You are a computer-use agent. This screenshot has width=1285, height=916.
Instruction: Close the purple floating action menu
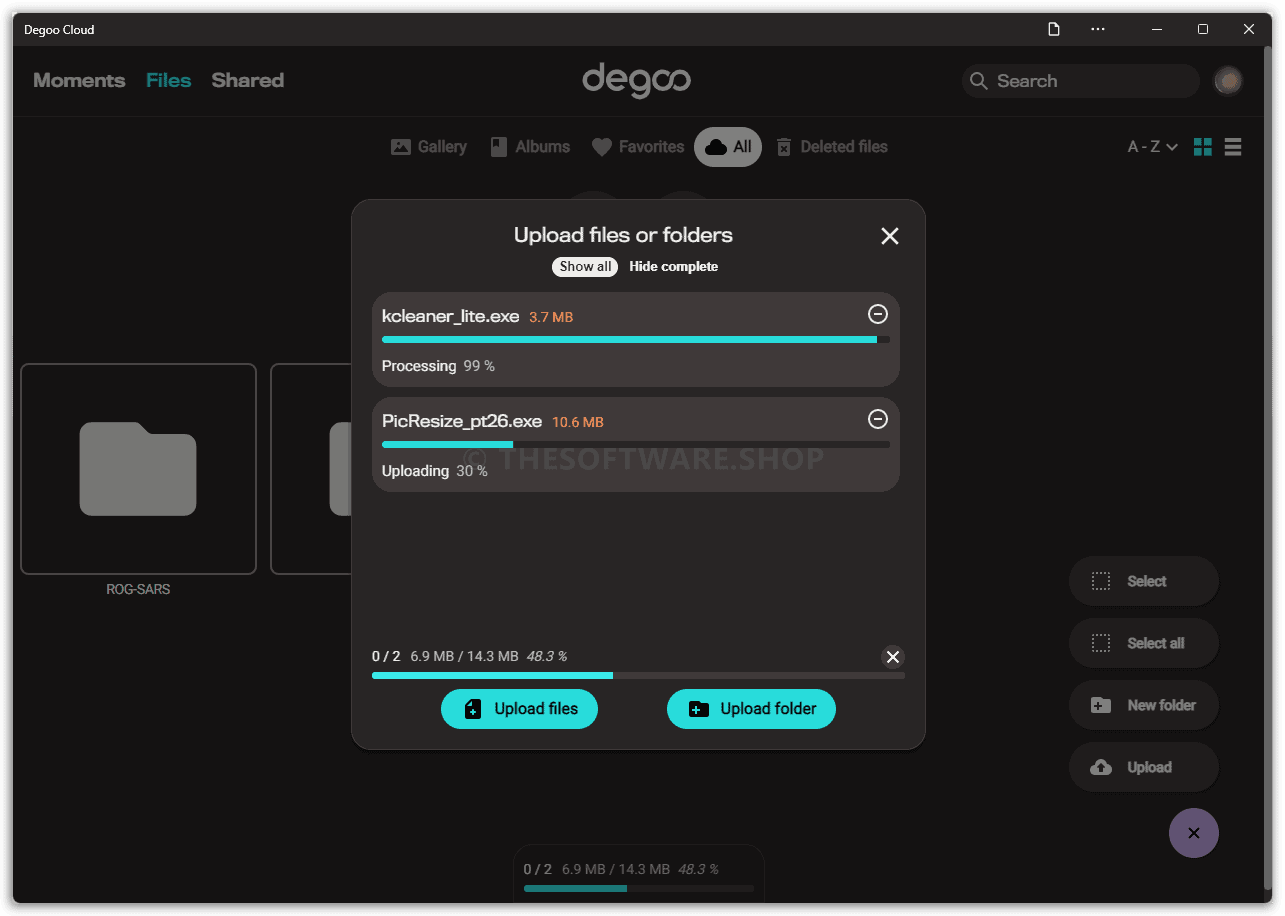click(1193, 833)
